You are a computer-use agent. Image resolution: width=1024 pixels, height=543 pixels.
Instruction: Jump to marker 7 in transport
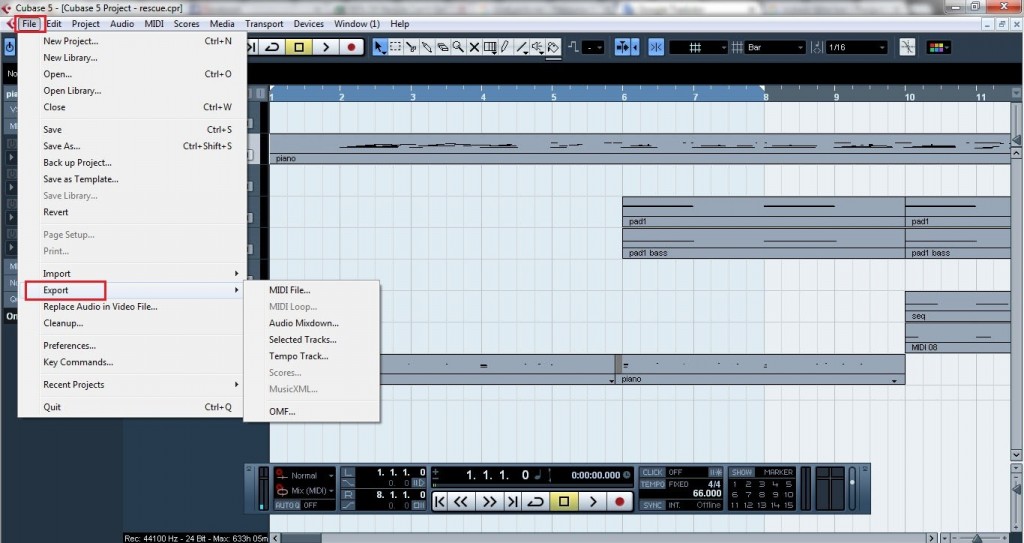748,495
